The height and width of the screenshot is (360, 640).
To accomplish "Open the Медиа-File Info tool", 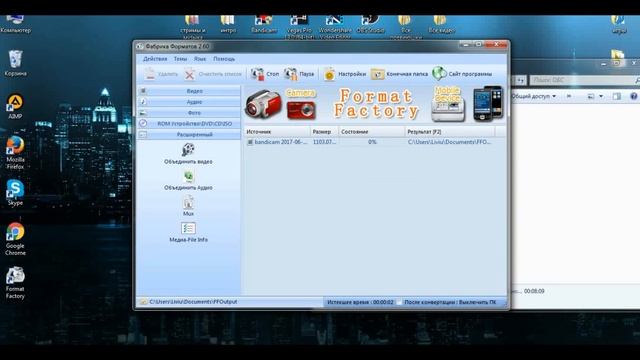I will coord(188,232).
